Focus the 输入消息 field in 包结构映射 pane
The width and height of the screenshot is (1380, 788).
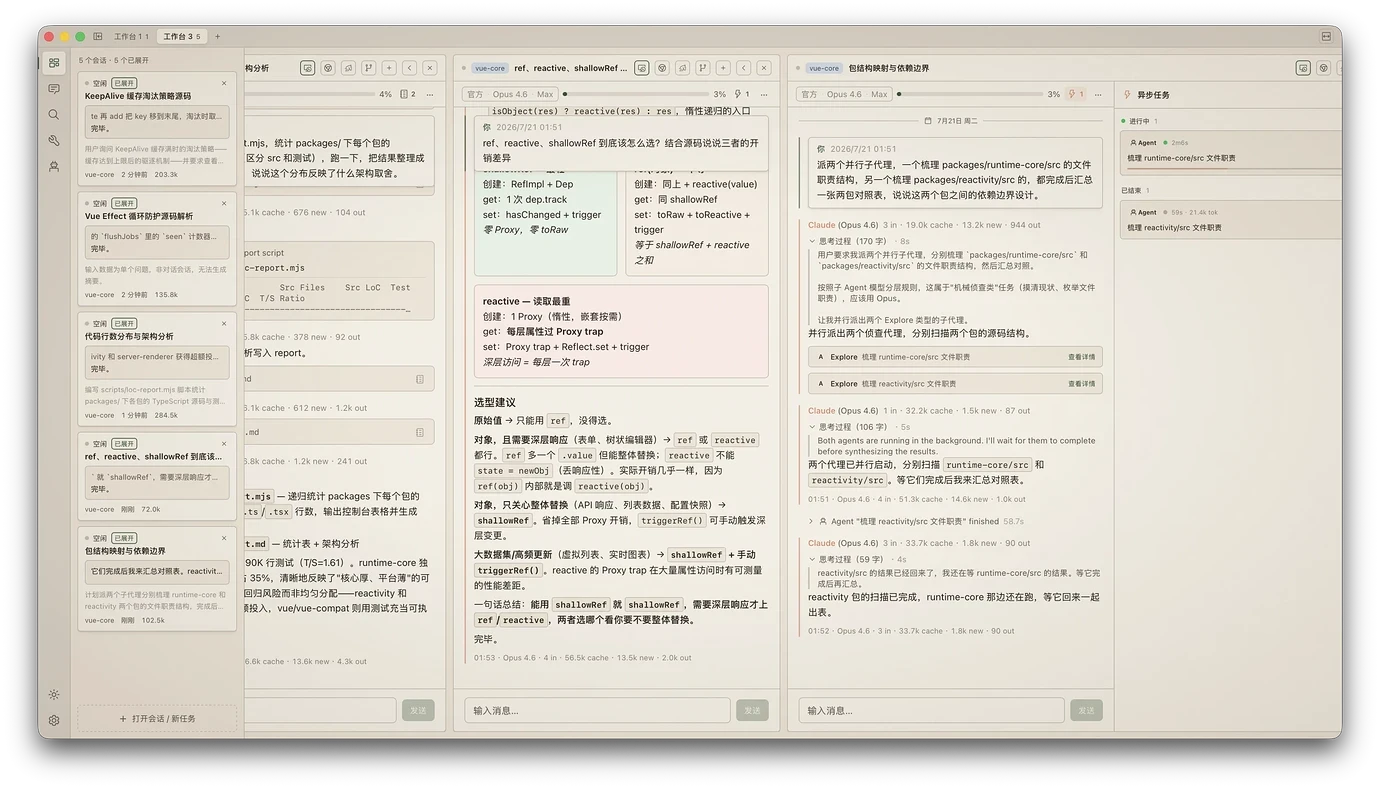click(x=931, y=710)
